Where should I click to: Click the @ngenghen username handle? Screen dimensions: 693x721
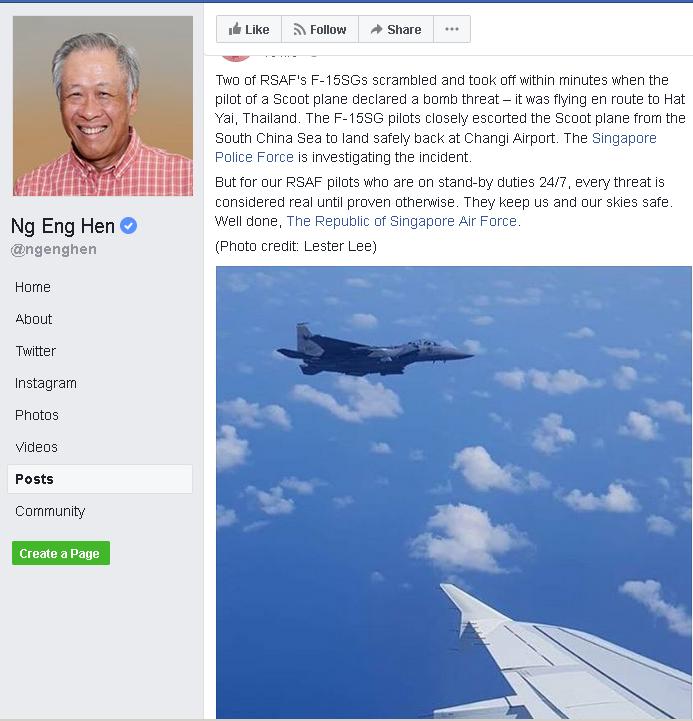pyautogui.click(x=54, y=249)
